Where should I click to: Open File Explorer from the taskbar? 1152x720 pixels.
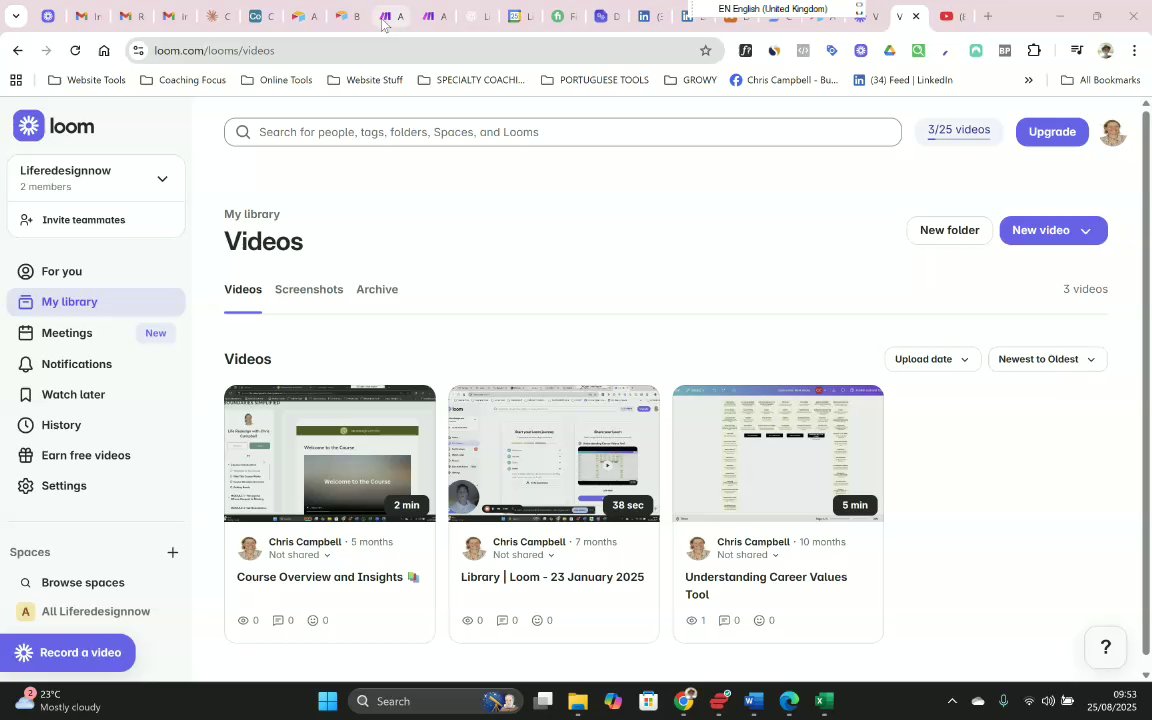[x=577, y=701]
